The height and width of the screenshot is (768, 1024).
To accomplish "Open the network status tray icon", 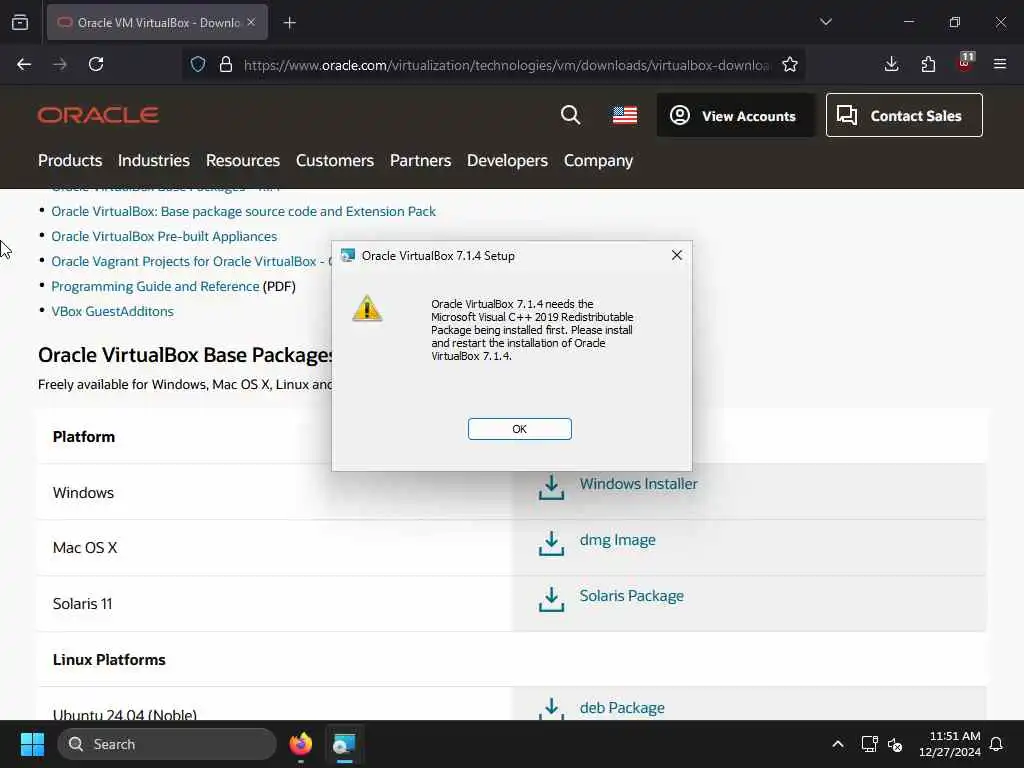I will (869, 744).
